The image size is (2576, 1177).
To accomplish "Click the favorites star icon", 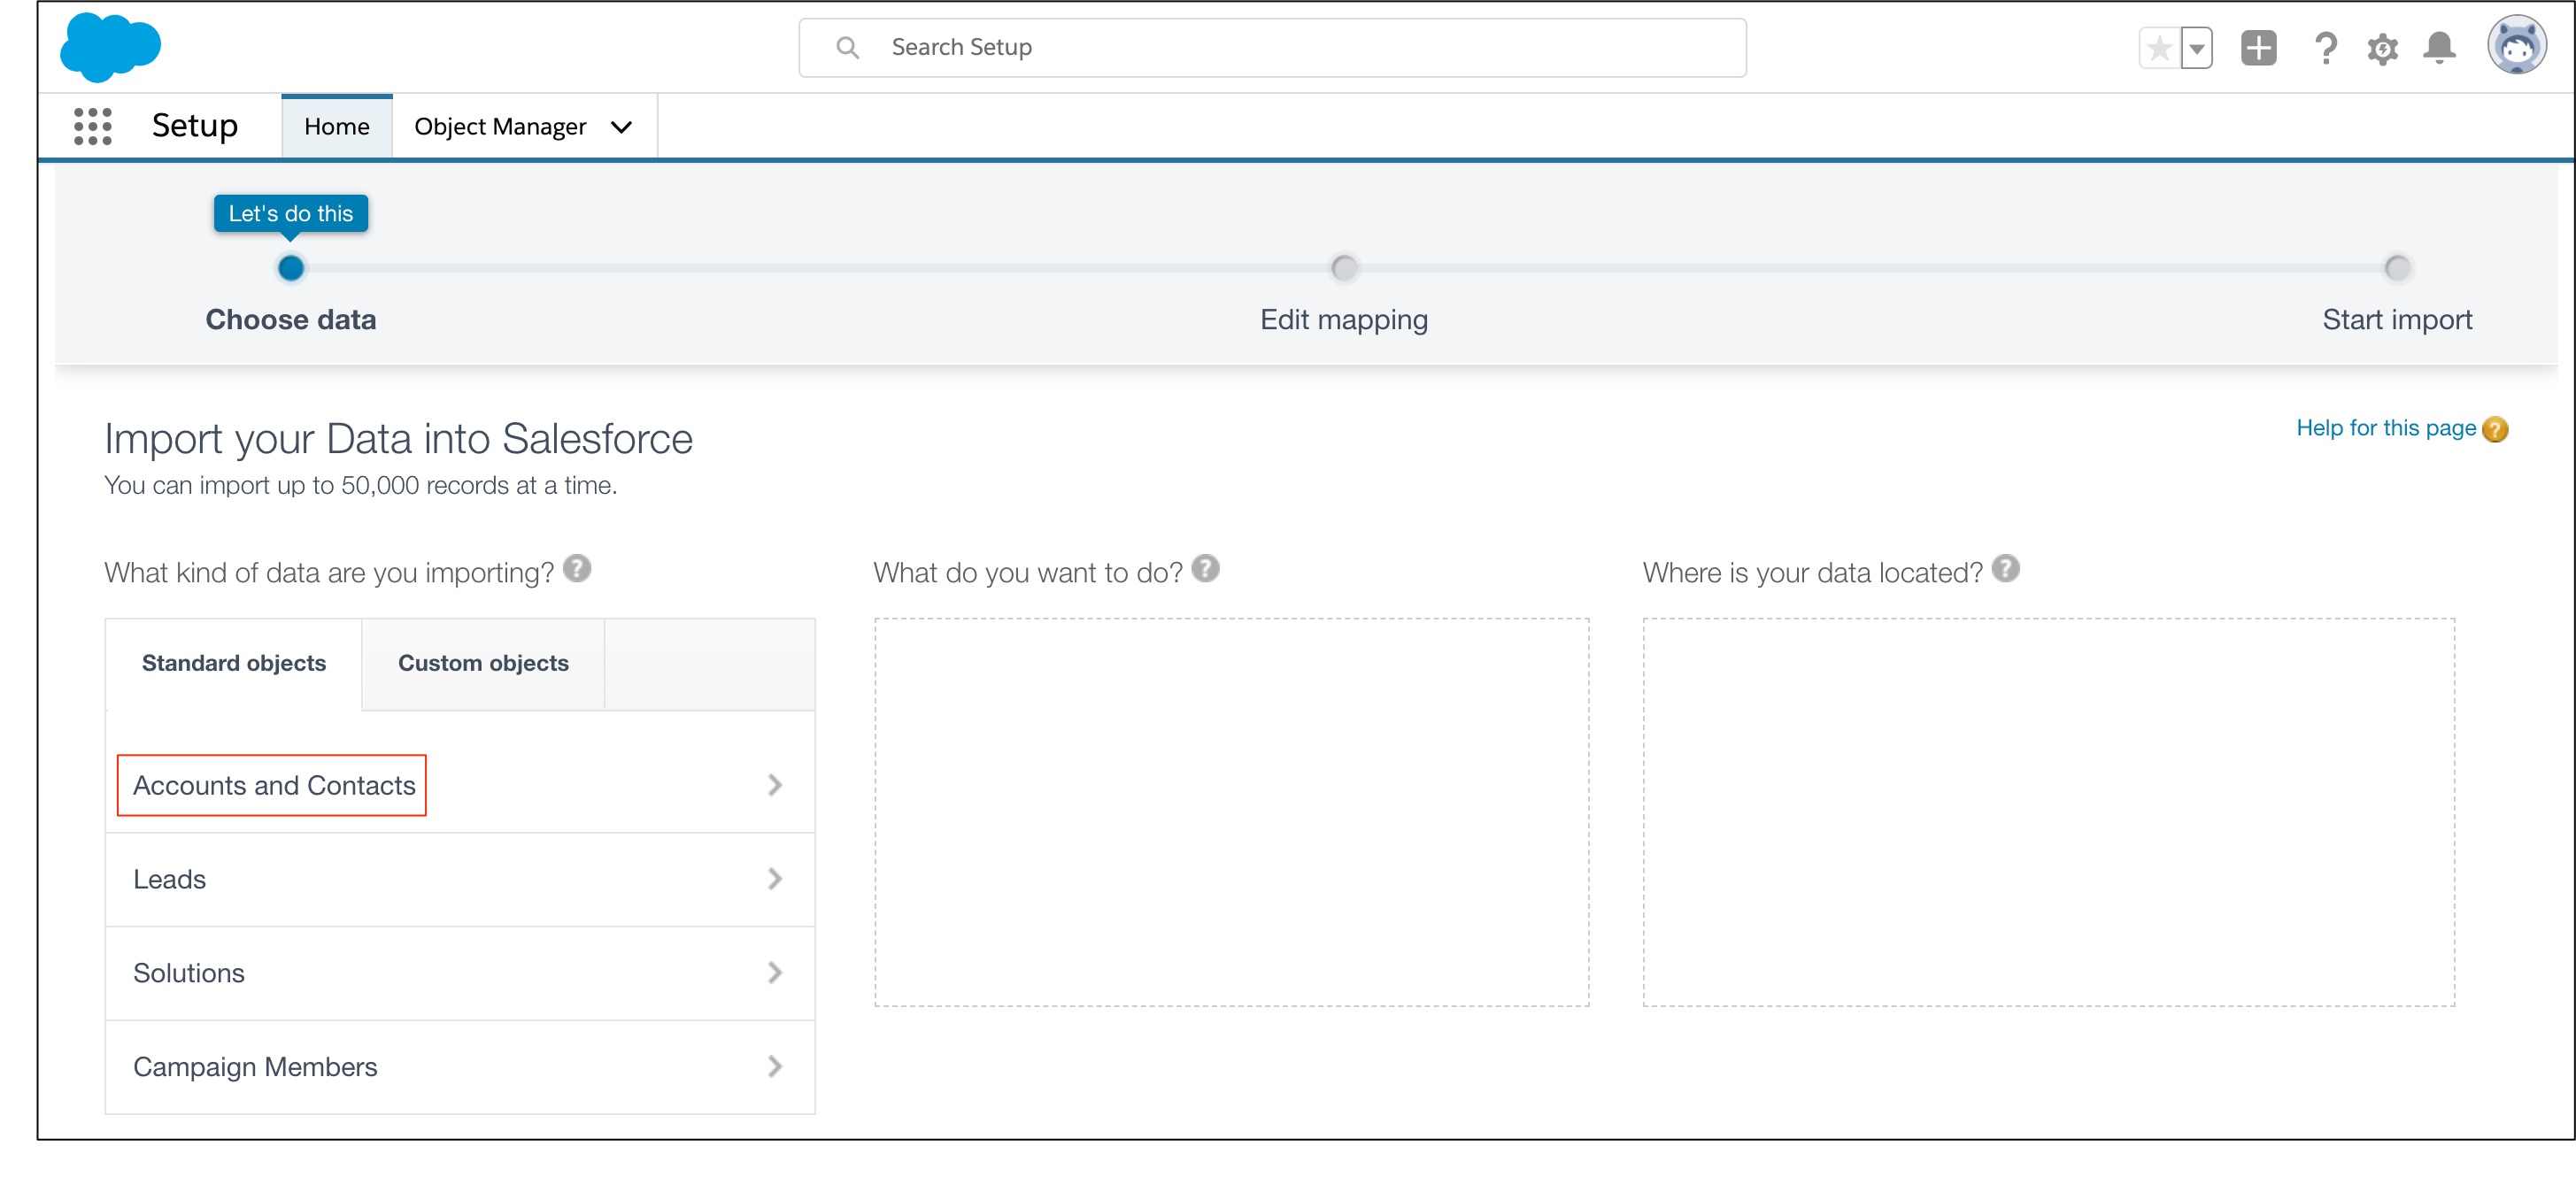I will click(2159, 48).
